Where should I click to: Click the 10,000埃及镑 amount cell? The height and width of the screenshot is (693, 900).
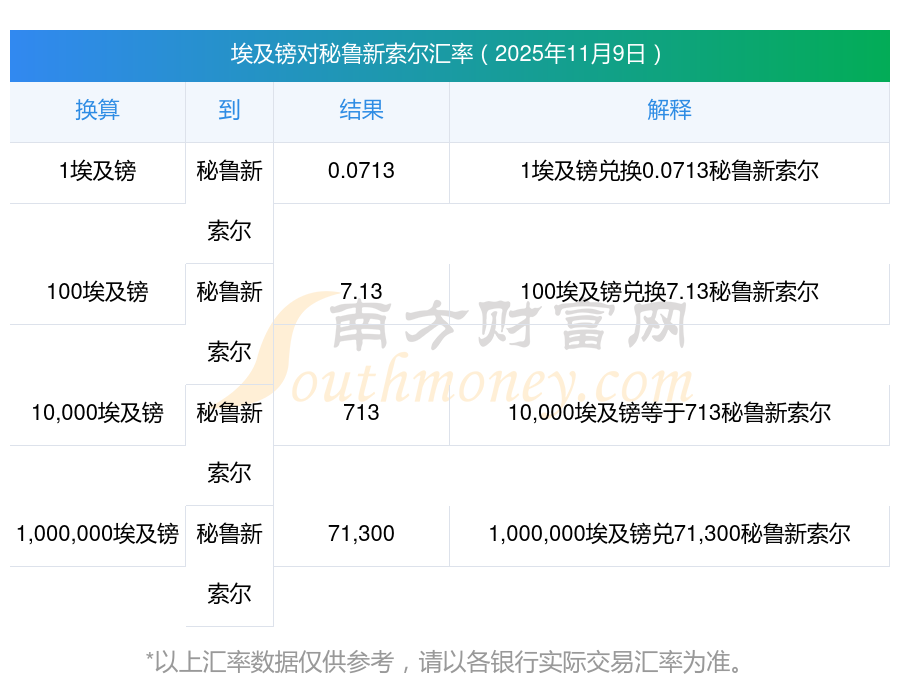(97, 413)
